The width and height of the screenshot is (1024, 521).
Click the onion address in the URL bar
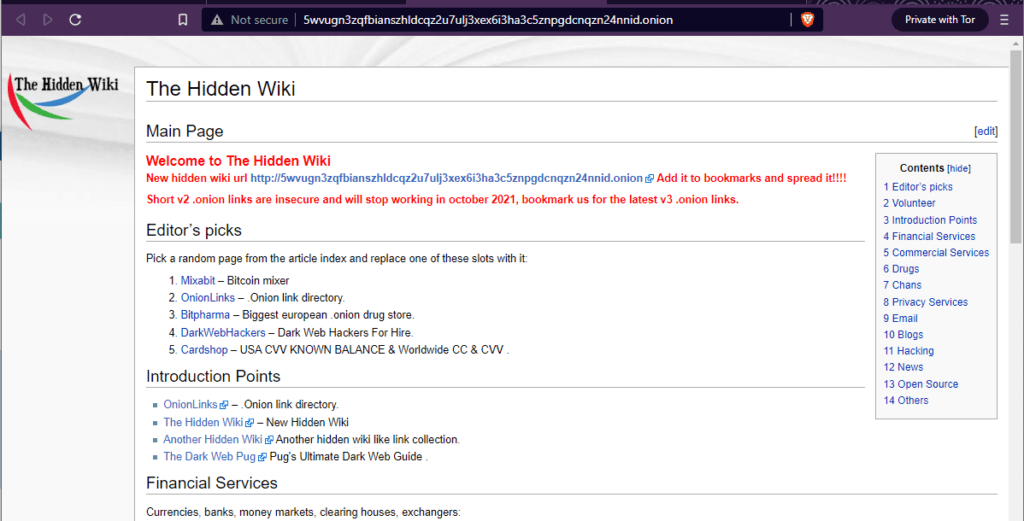[x=488, y=20]
